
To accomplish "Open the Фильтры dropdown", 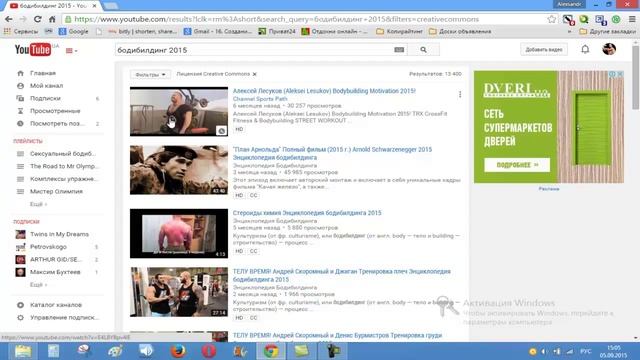I will pyautogui.click(x=150, y=75).
